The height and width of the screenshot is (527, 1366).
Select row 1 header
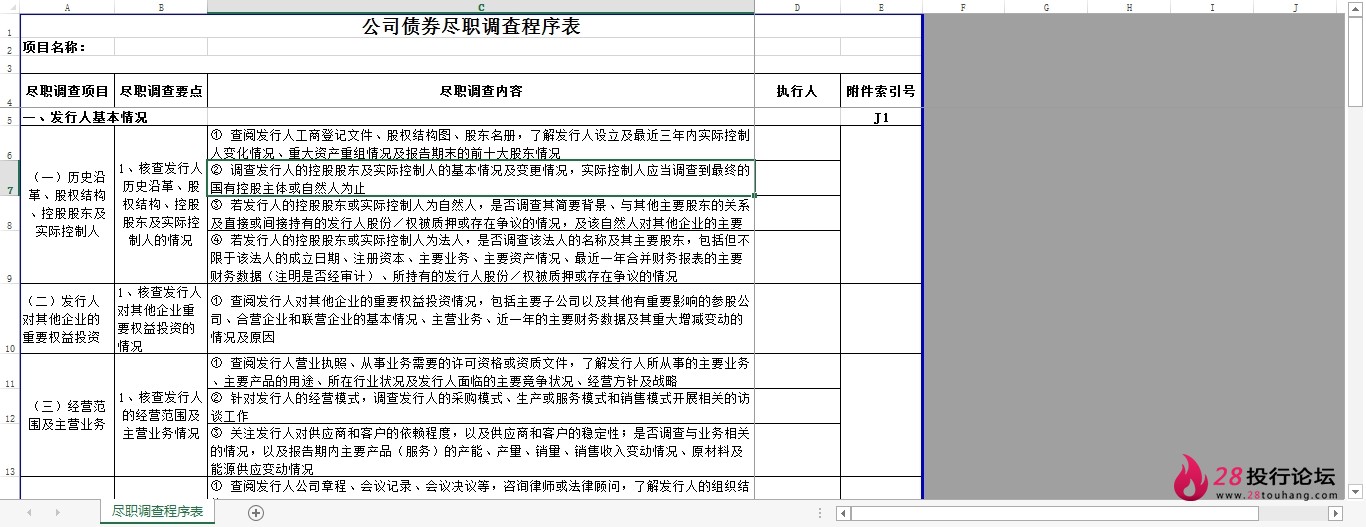[10, 26]
